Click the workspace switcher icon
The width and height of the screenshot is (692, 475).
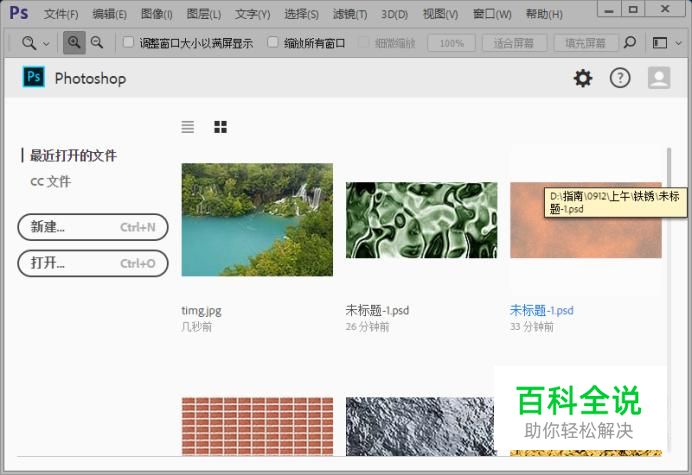(x=660, y=43)
